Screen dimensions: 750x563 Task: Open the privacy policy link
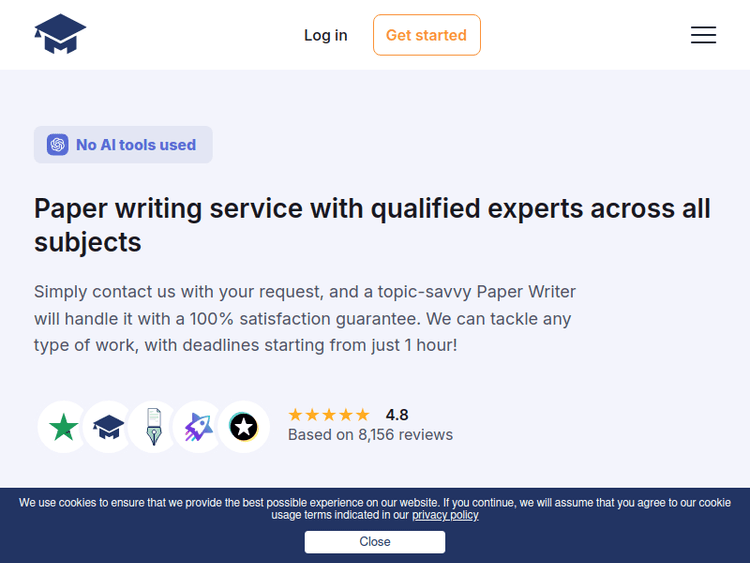coord(445,515)
